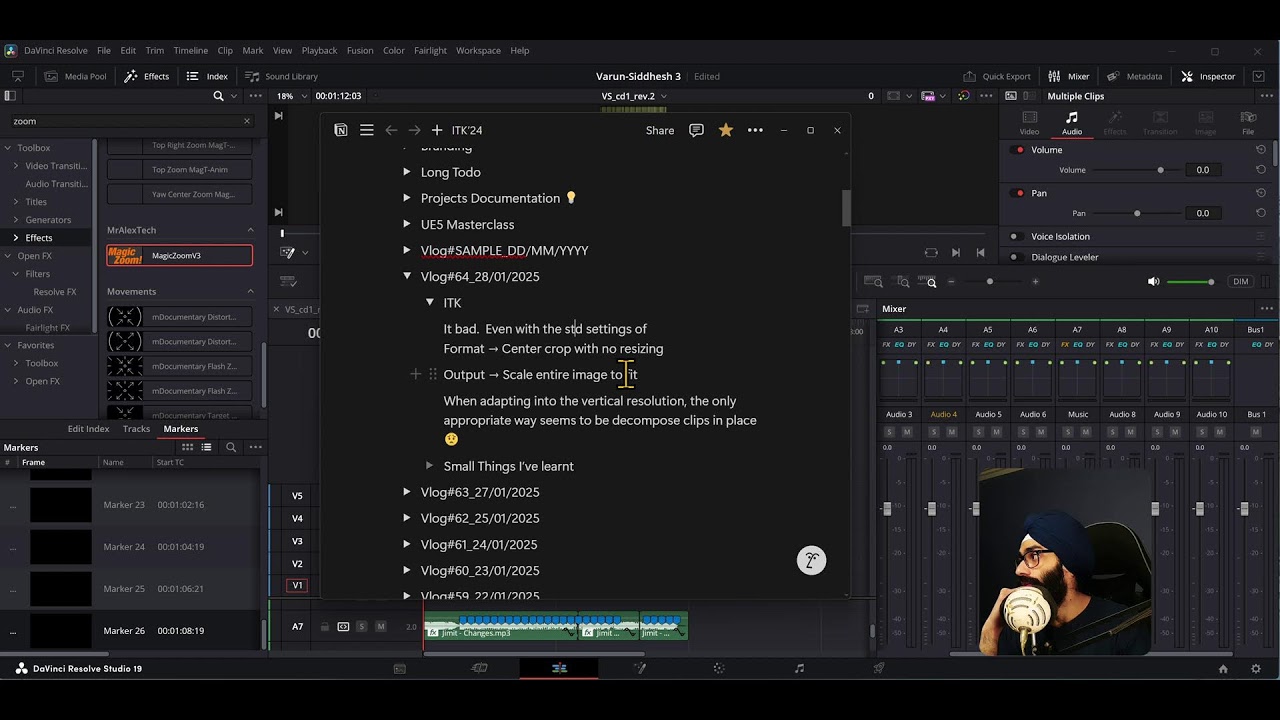Open the EQ on channel A3
Screen dimensions: 1280x720
click(898, 345)
